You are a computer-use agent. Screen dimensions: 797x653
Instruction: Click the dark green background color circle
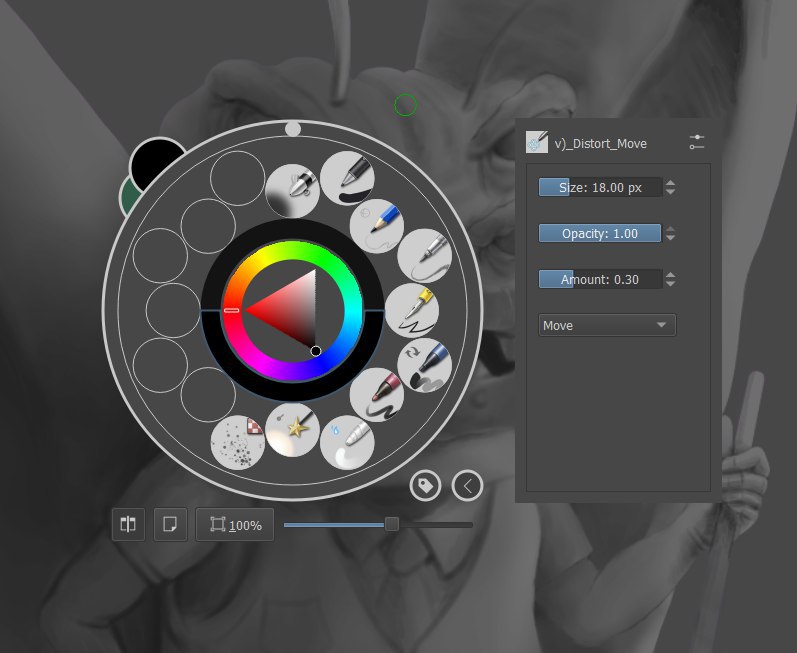128,197
